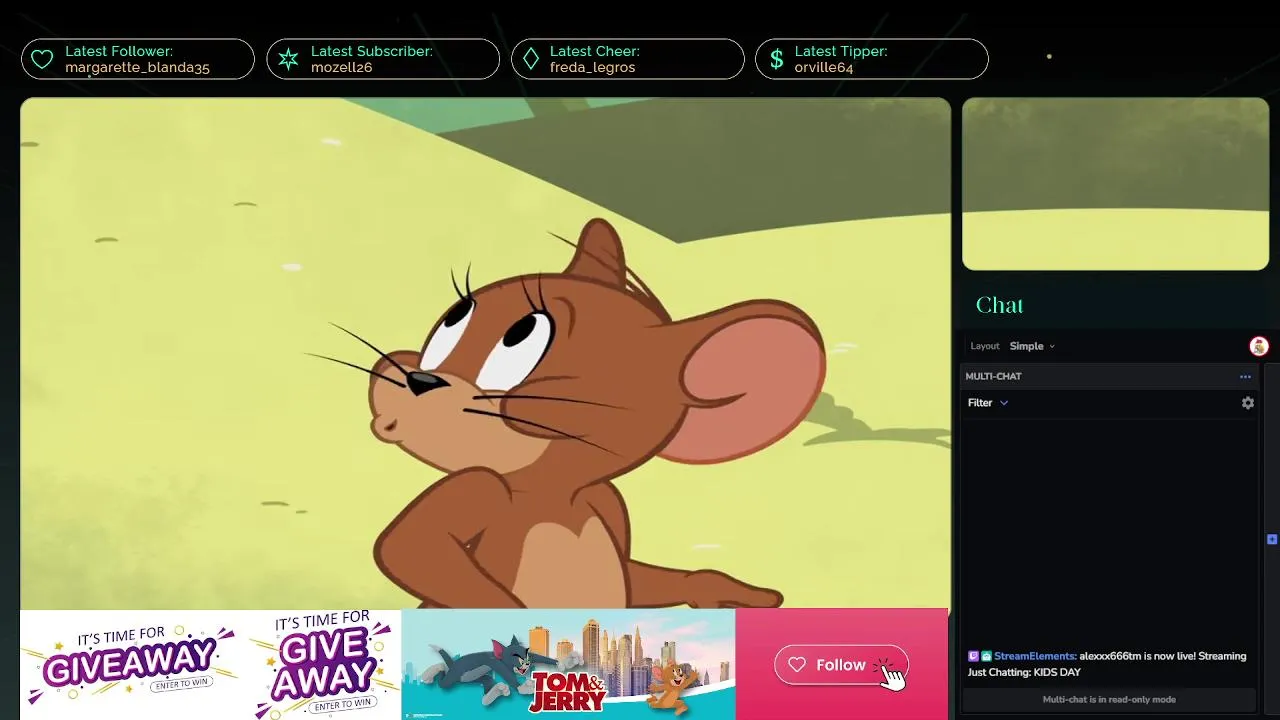Click the small webcam preview above Chat
Image resolution: width=1280 pixels, height=720 pixels.
tap(1115, 184)
